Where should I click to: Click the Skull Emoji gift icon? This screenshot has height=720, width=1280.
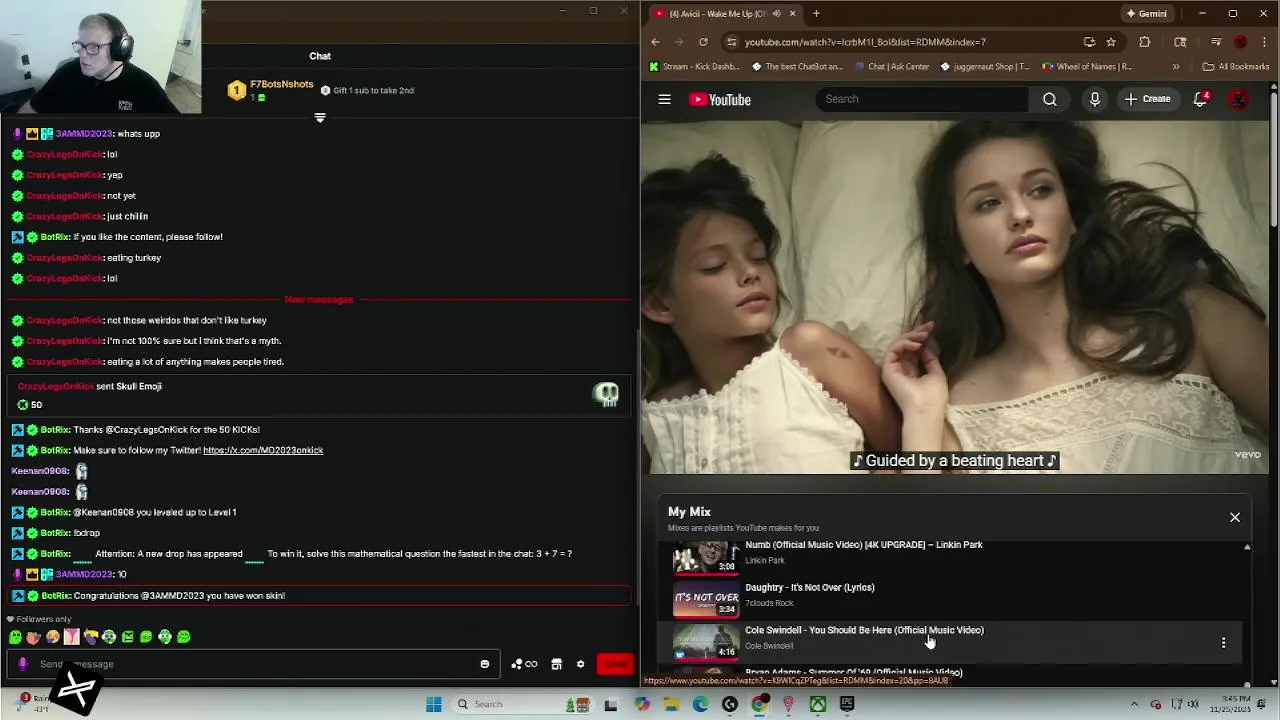pyautogui.click(x=606, y=394)
